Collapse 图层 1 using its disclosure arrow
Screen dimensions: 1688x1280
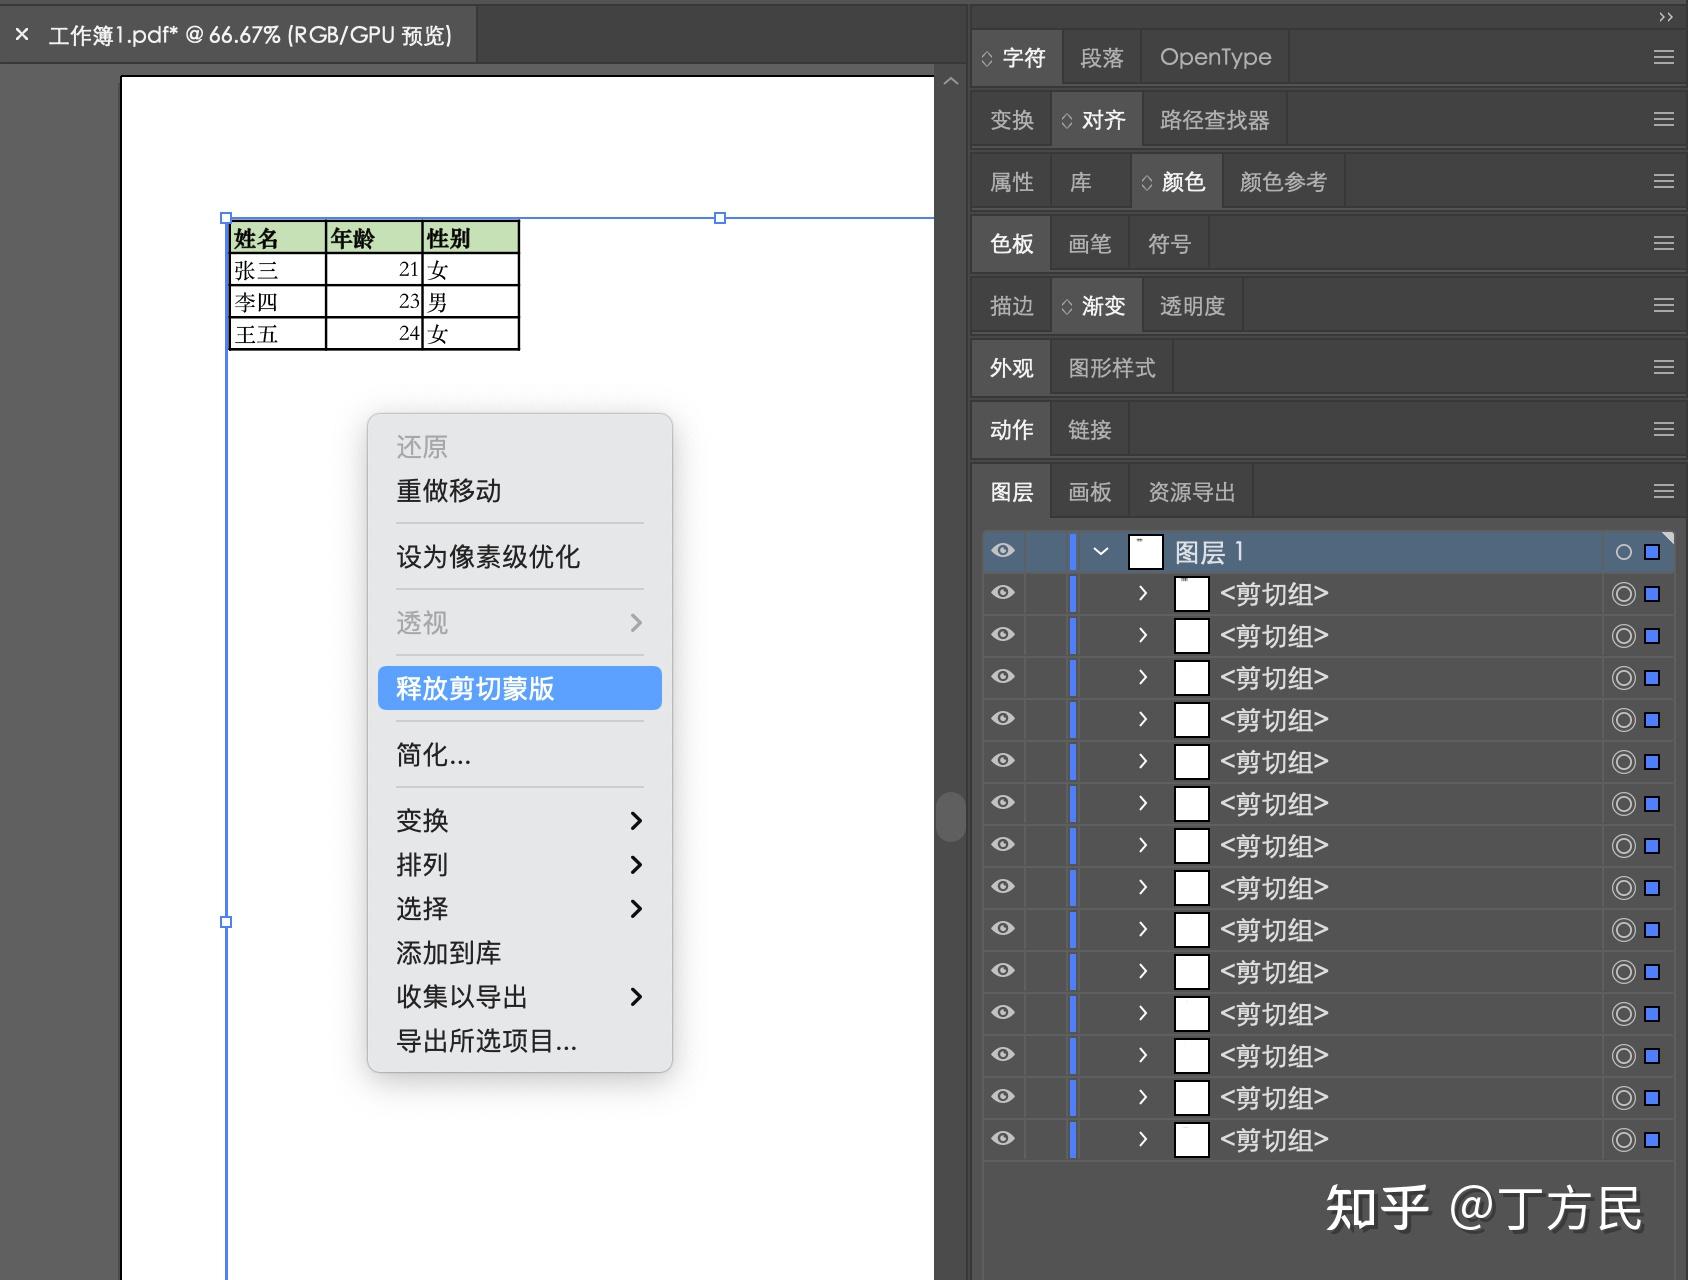(x=1100, y=551)
